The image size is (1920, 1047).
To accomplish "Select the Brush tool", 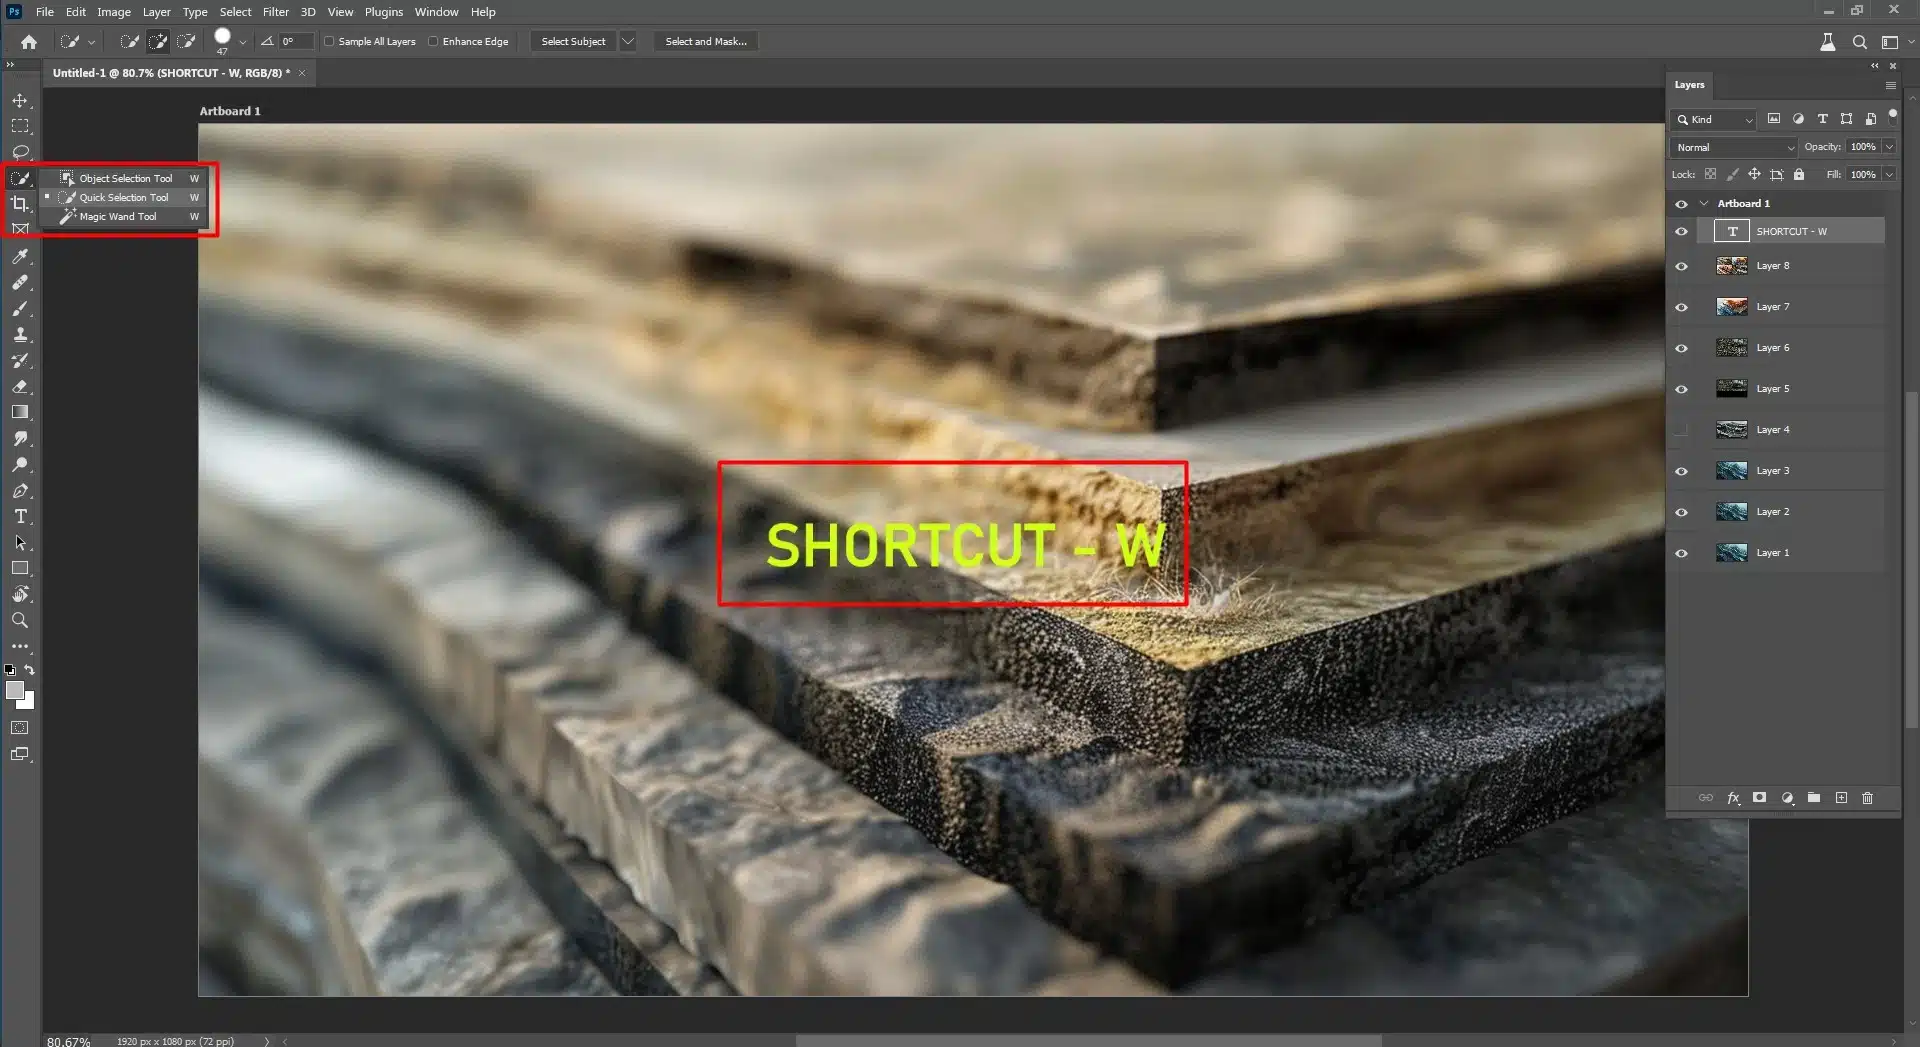I will pos(20,309).
